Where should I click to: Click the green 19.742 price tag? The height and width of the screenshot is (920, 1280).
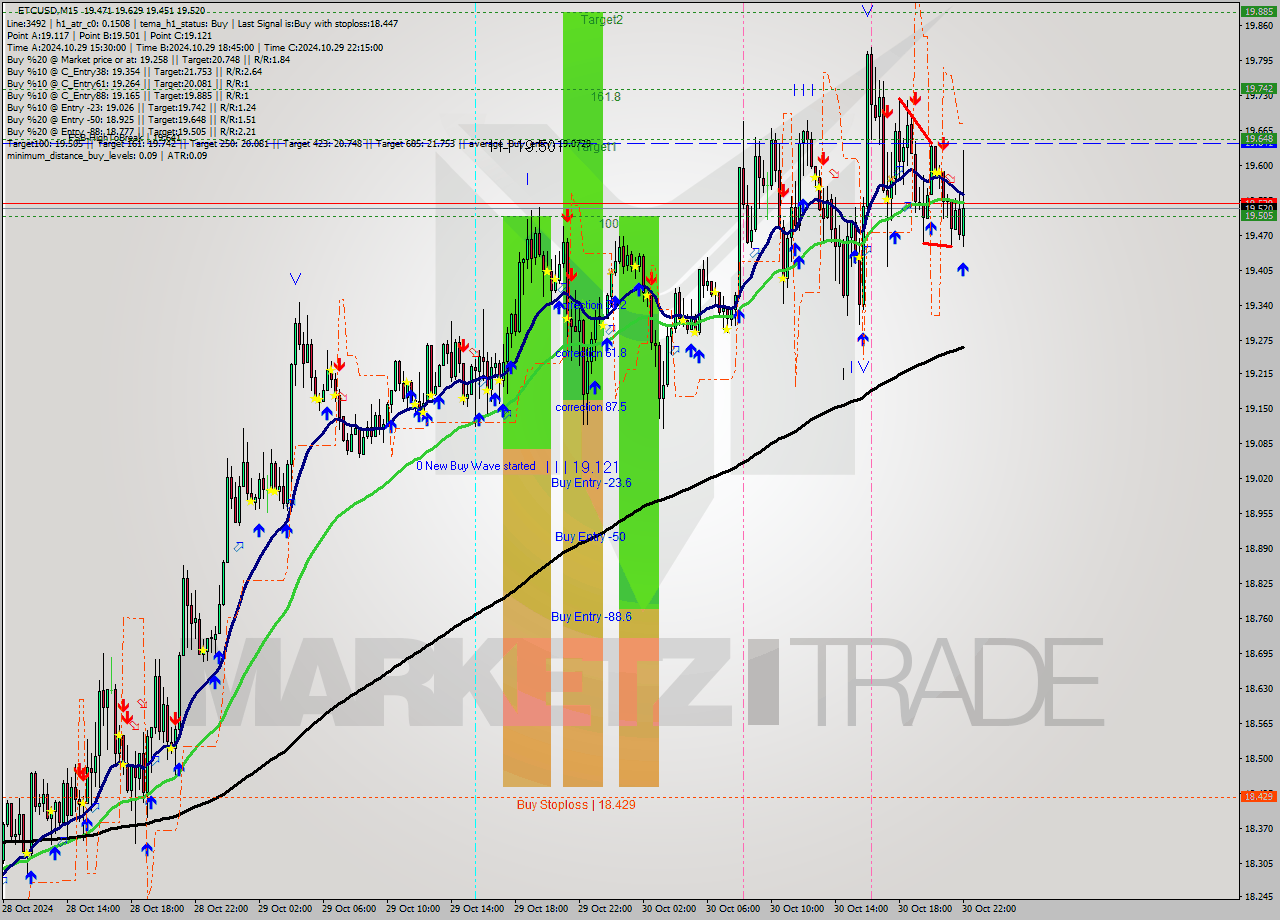click(x=1258, y=88)
